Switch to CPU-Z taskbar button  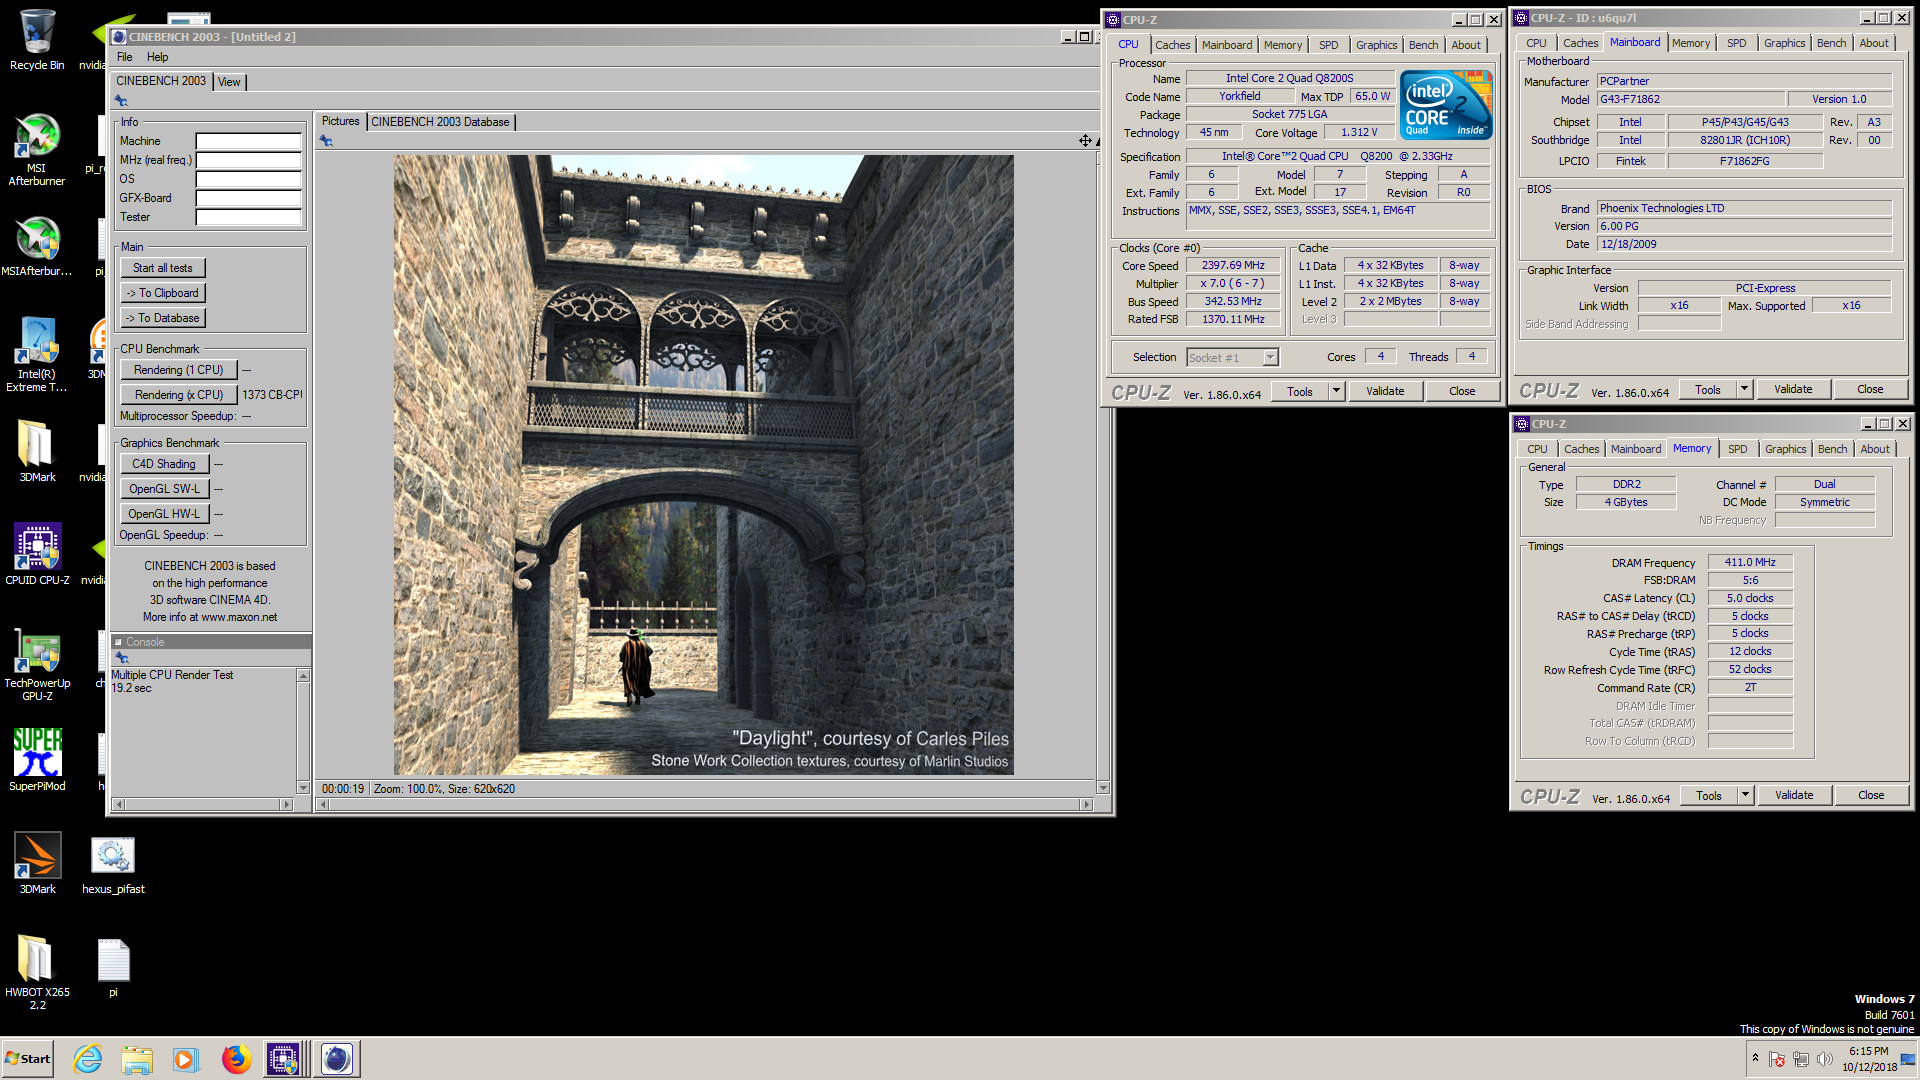[284, 1059]
